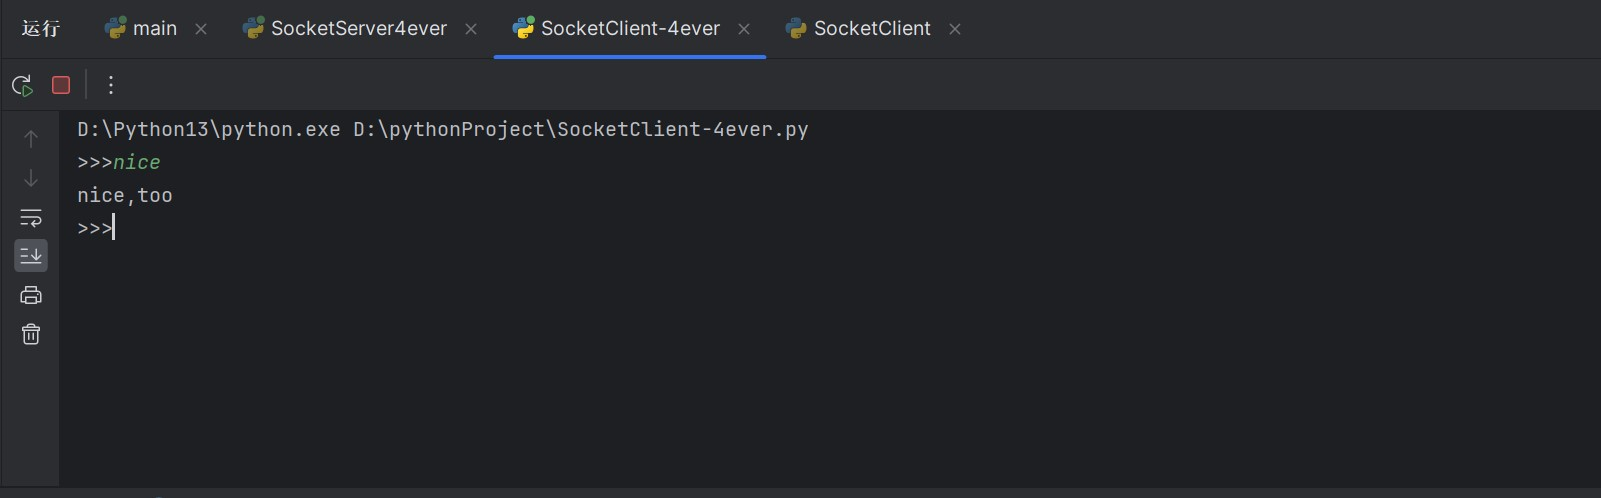
Task: Open the SocketClient run tab
Action: 871,29
